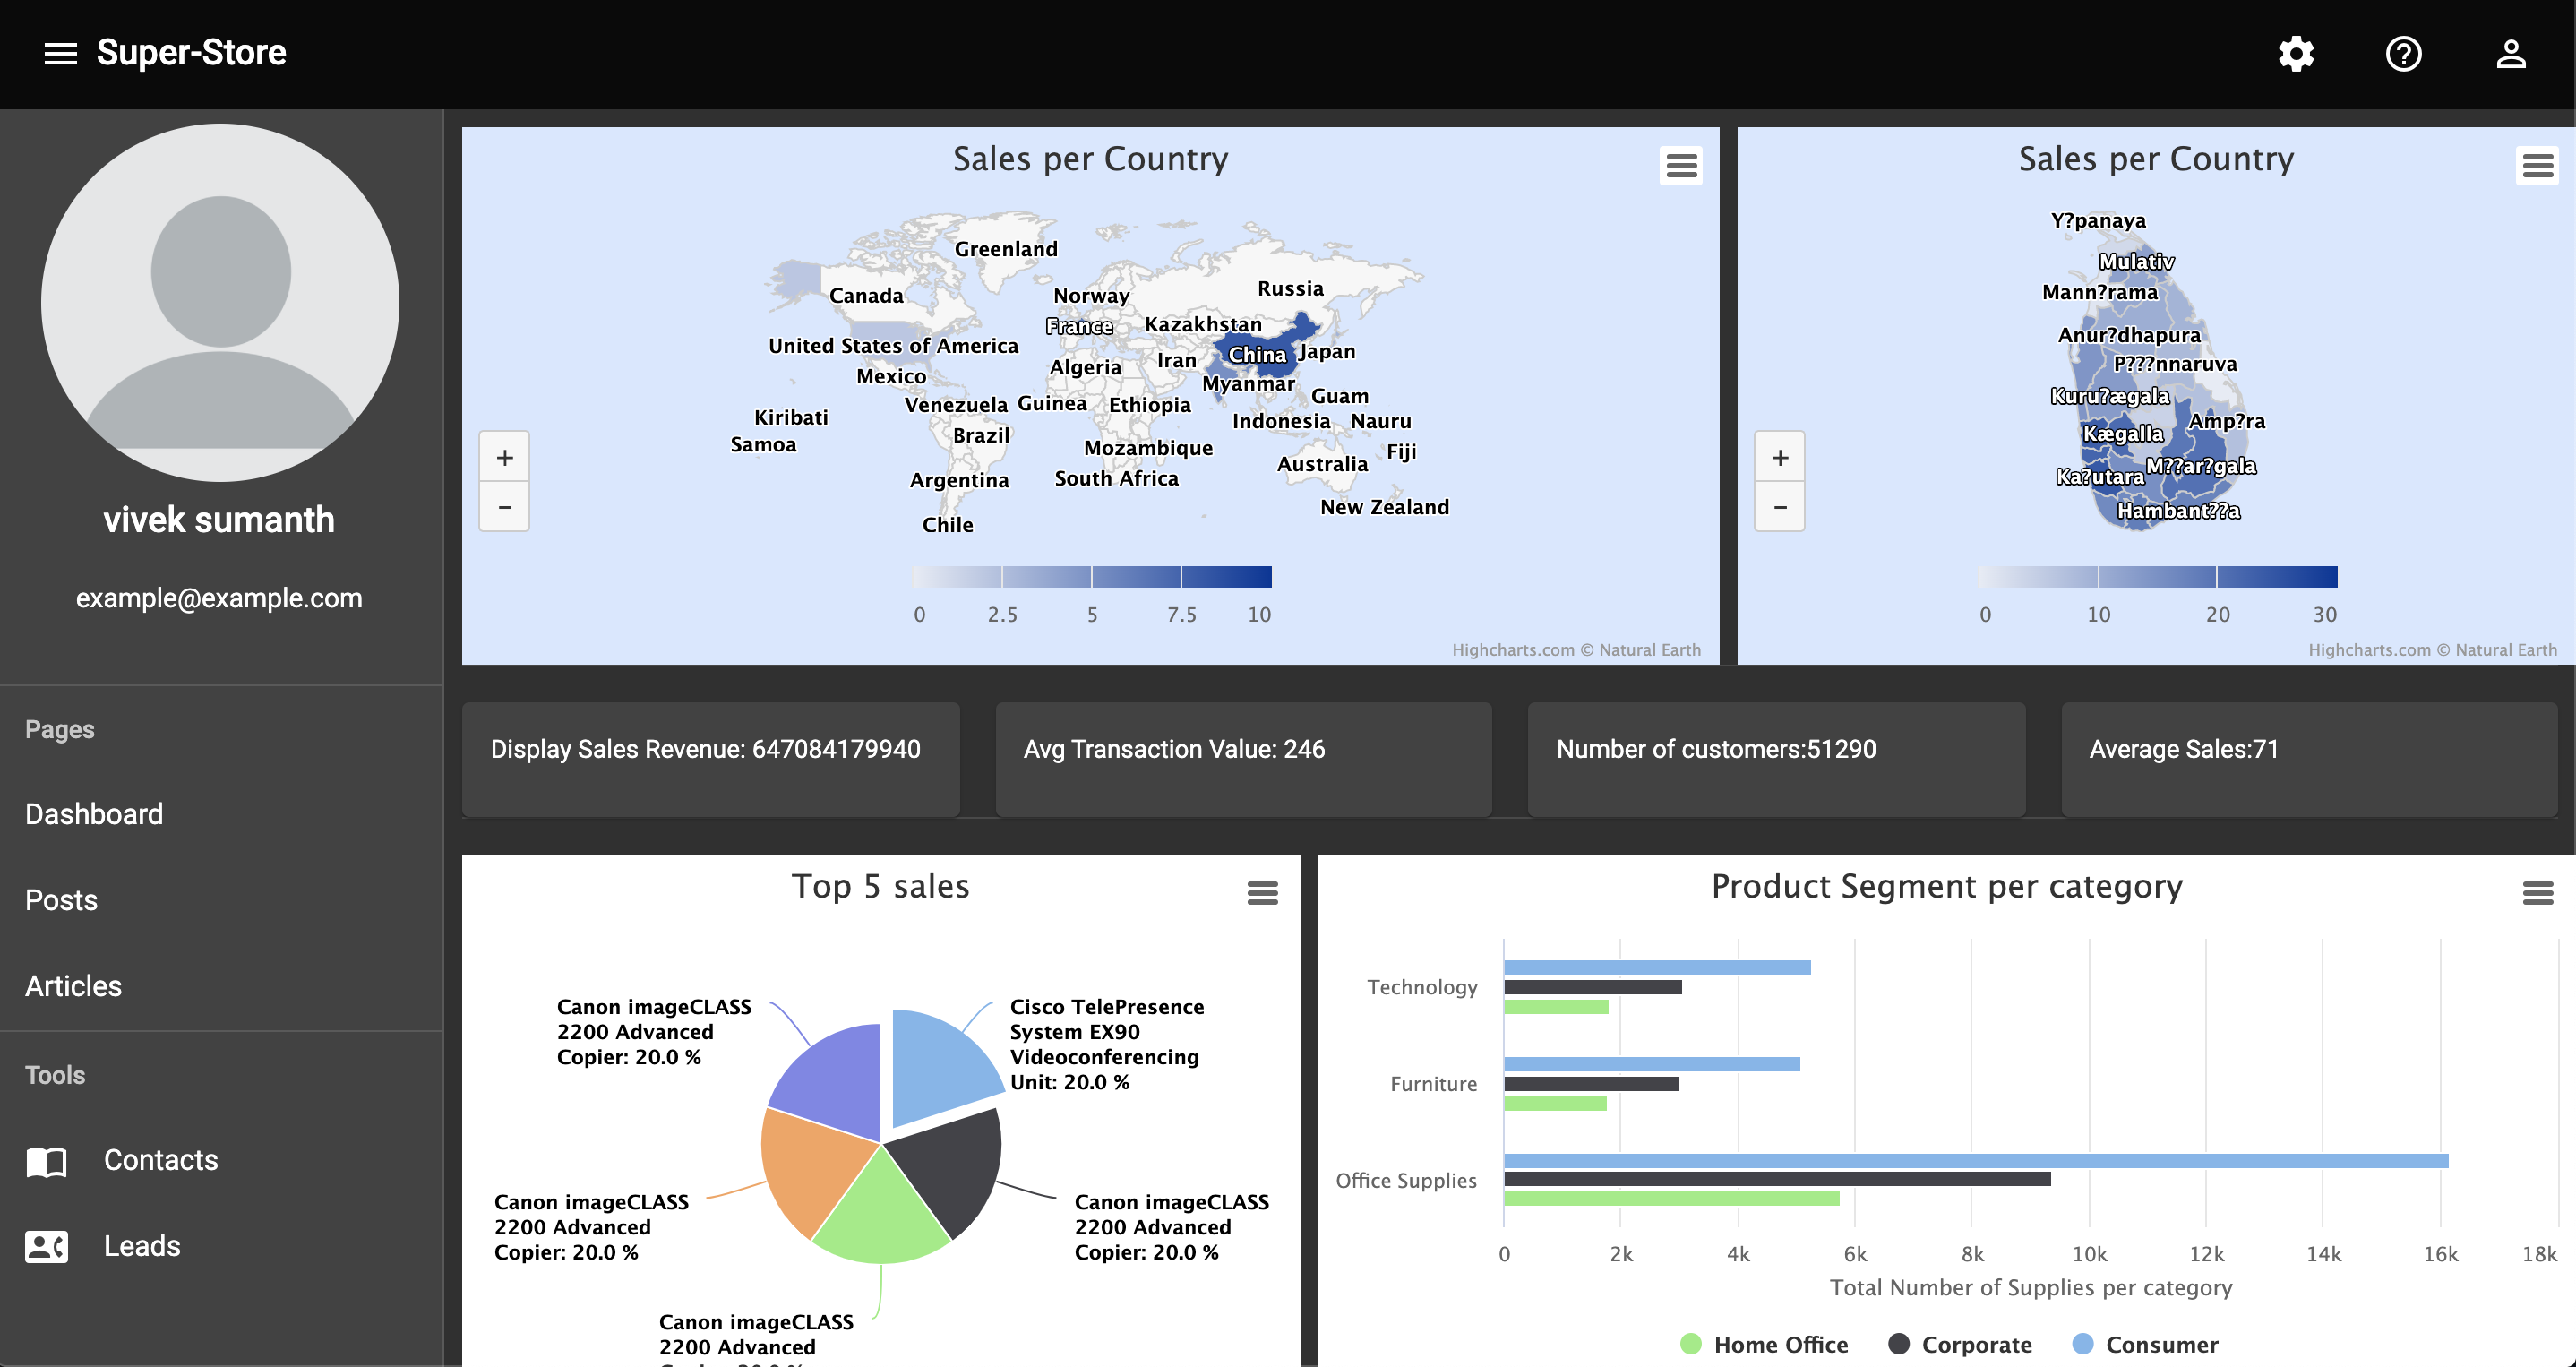Toggle the Corporate series visibility
The height and width of the screenshot is (1367, 2576).
[1960, 1344]
